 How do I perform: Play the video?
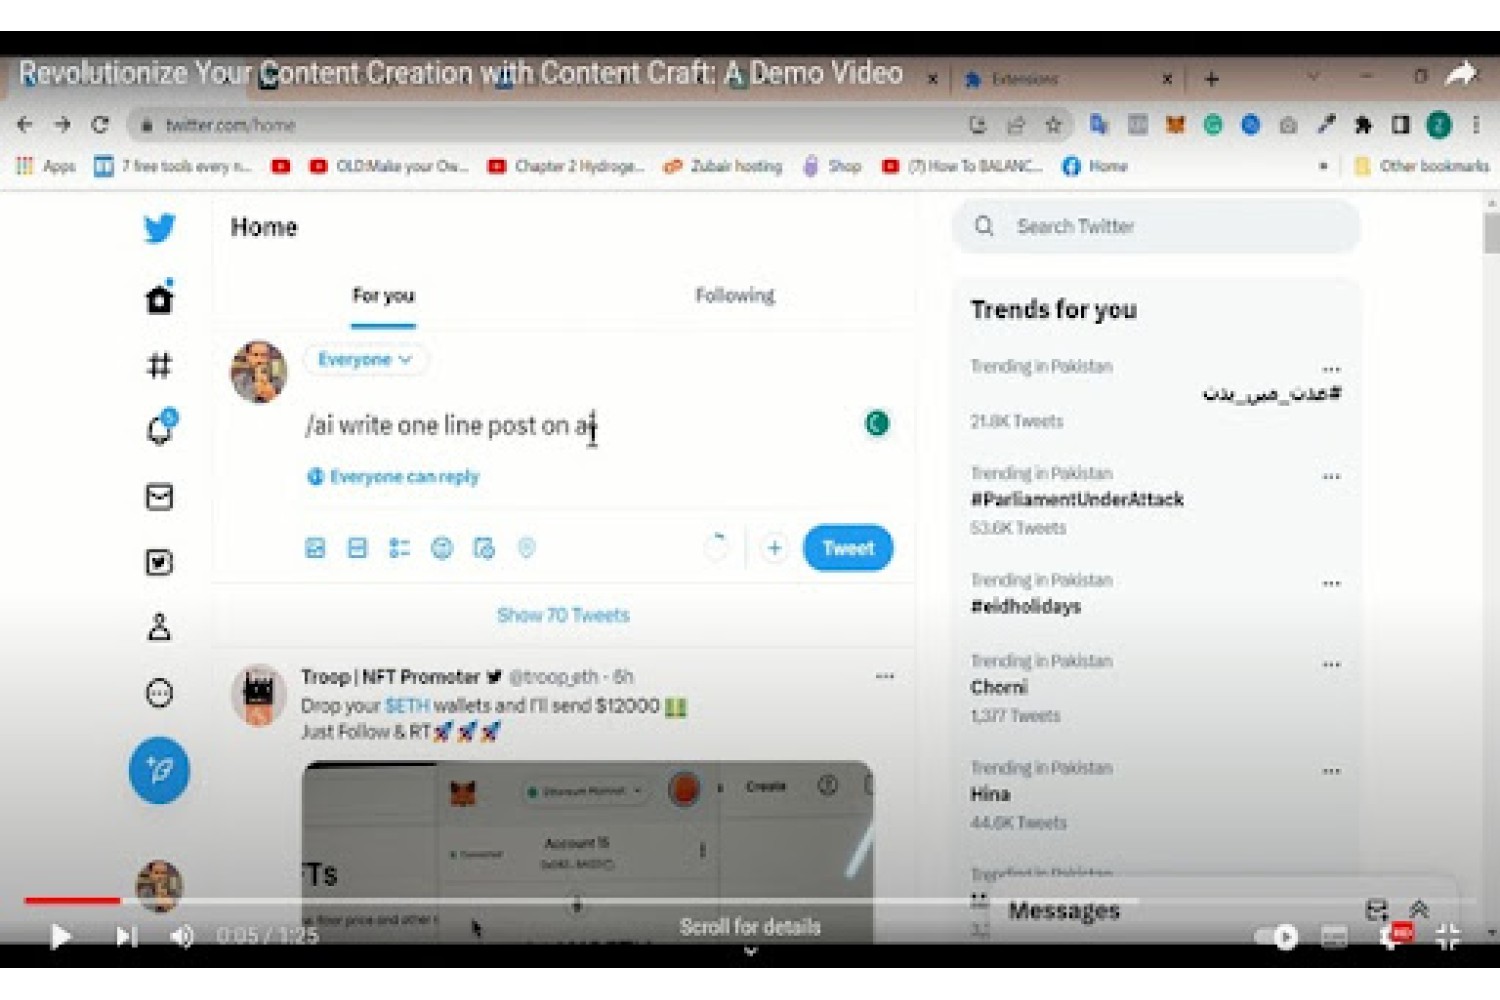60,937
